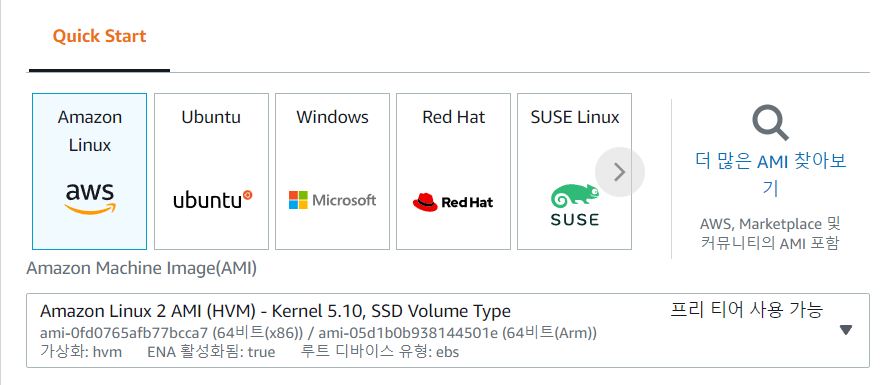Screen dimensions: 881x385
Task: Switch to the Quick Start tab
Action: coord(99,37)
